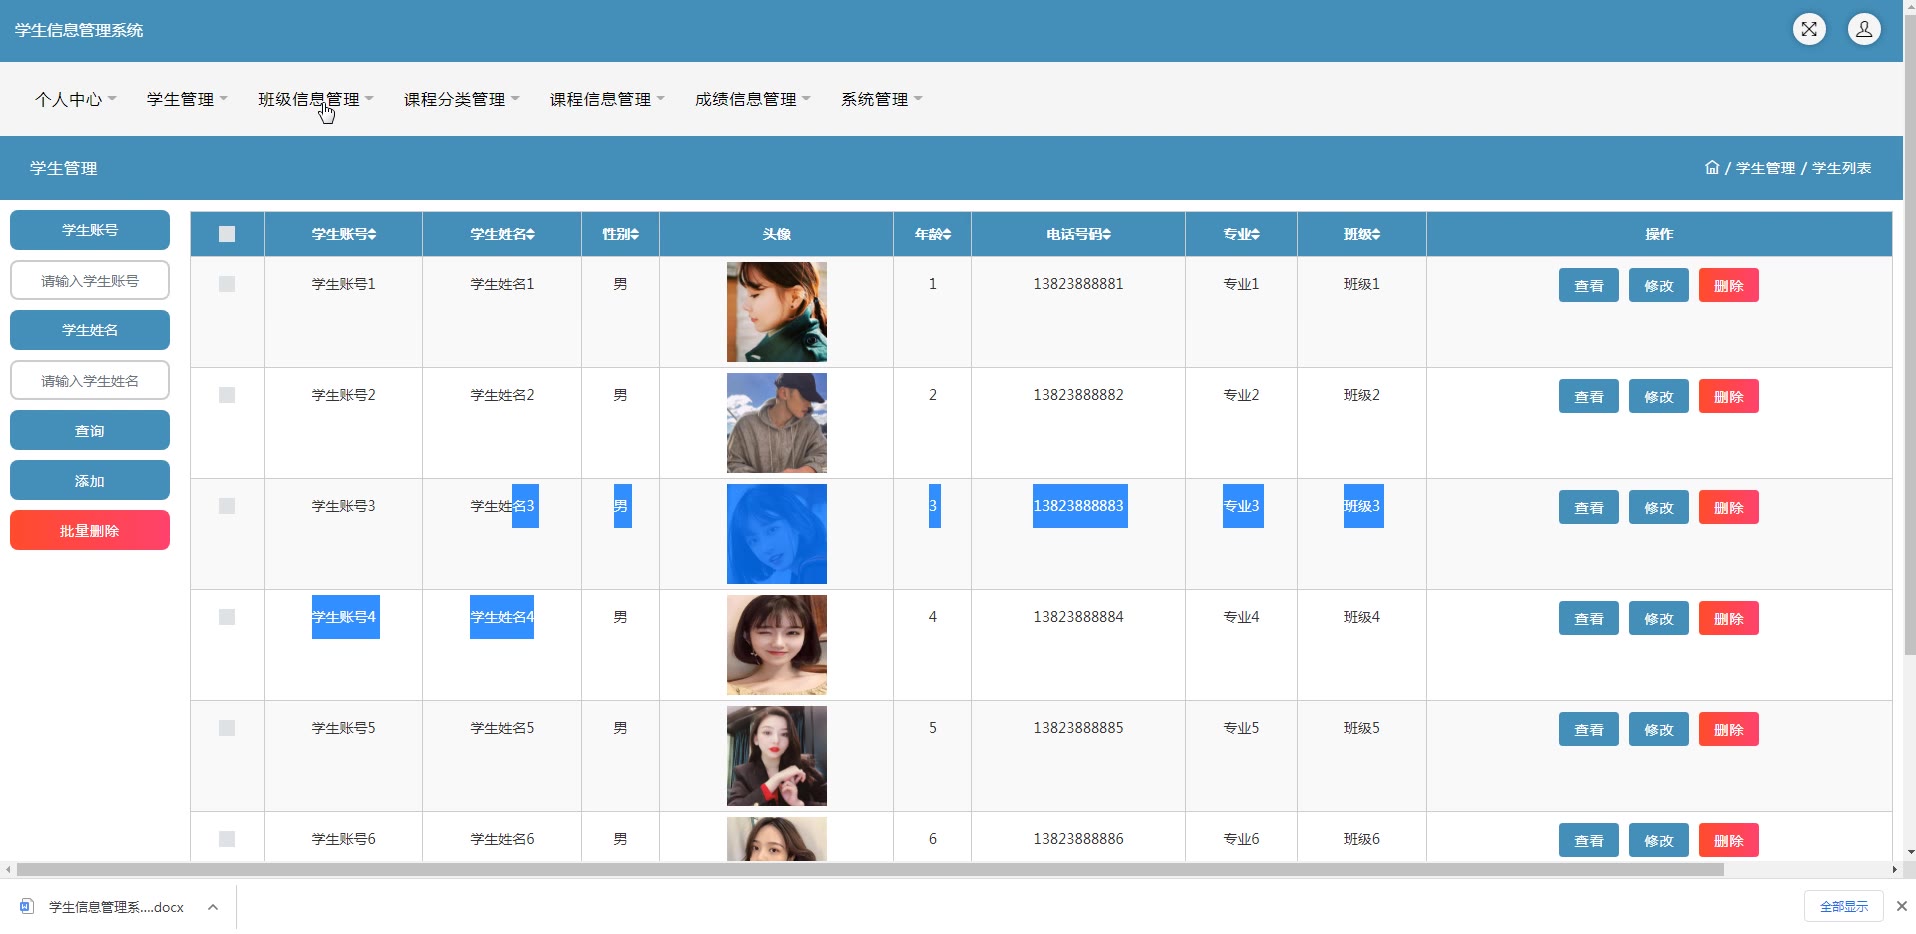Close the download bar
The image size is (1916, 934).
tap(1901, 906)
